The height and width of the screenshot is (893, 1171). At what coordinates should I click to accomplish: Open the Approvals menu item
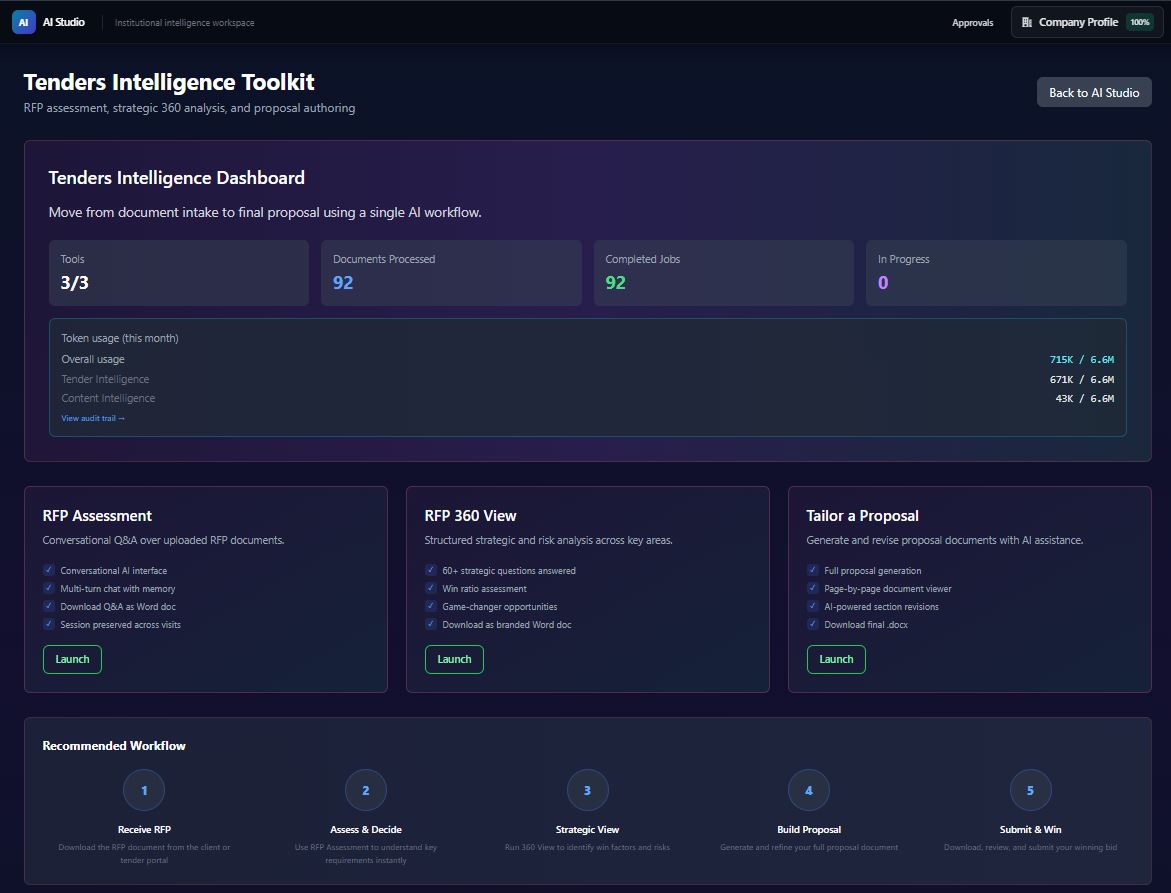tap(972, 22)
